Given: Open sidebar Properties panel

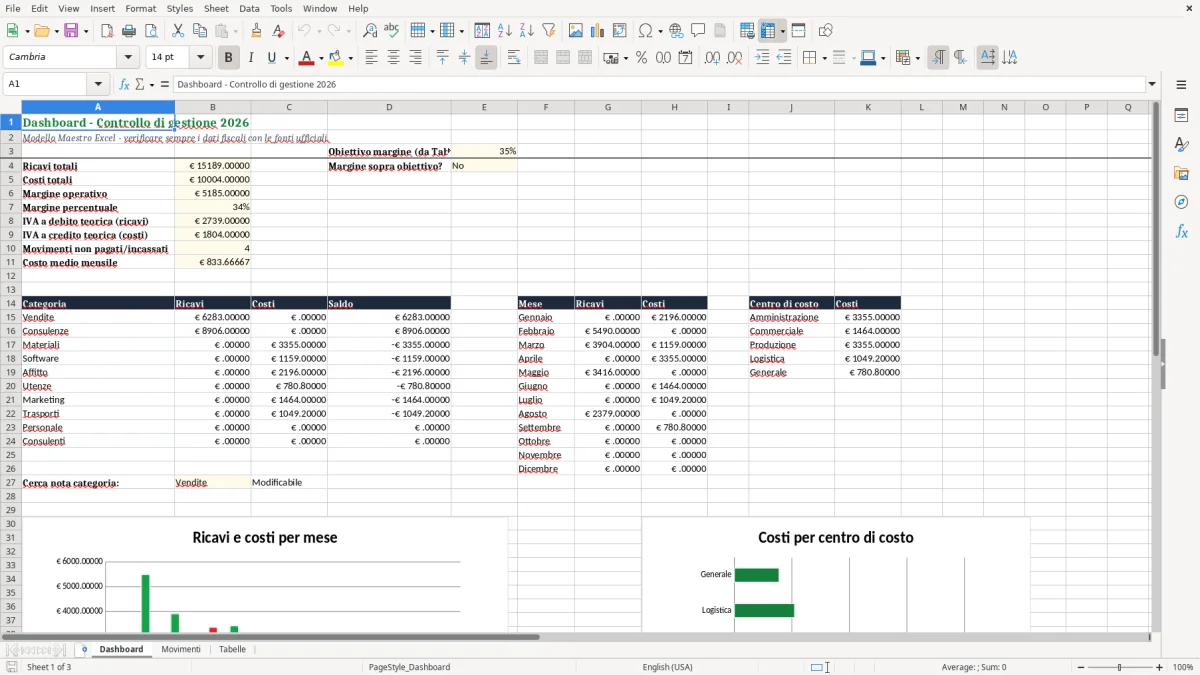Looking at the screenshot, I should (1181, 116).
